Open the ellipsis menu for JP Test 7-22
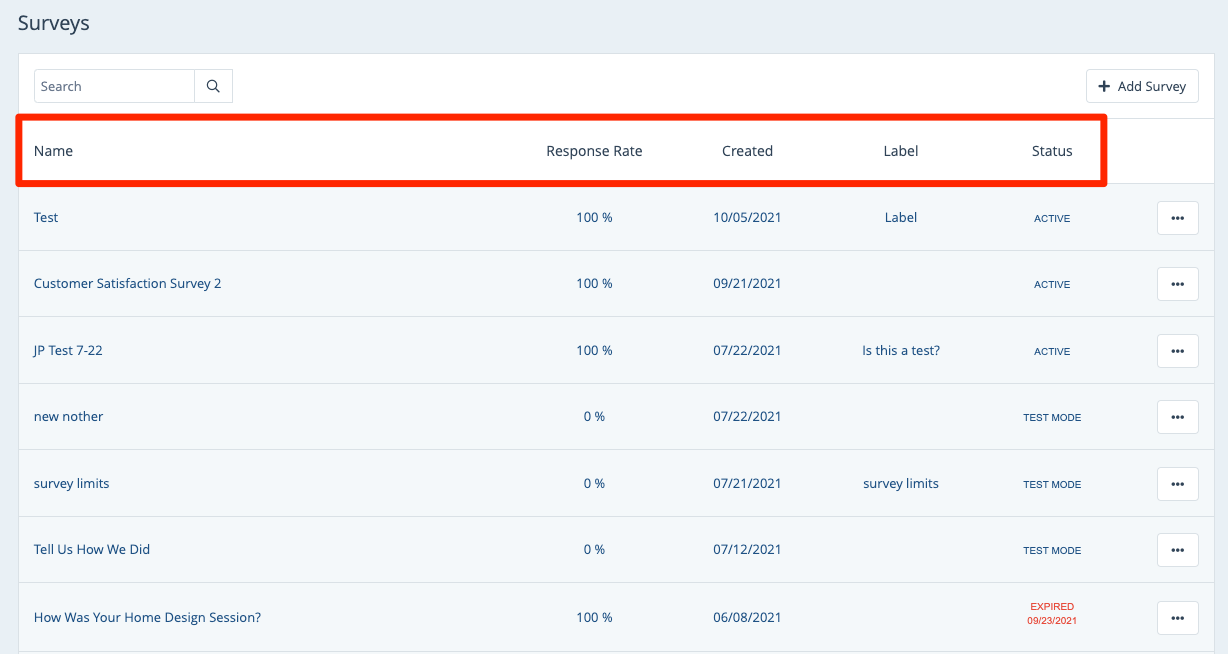Screen dimensions: 1228x654 [1177, 351]
